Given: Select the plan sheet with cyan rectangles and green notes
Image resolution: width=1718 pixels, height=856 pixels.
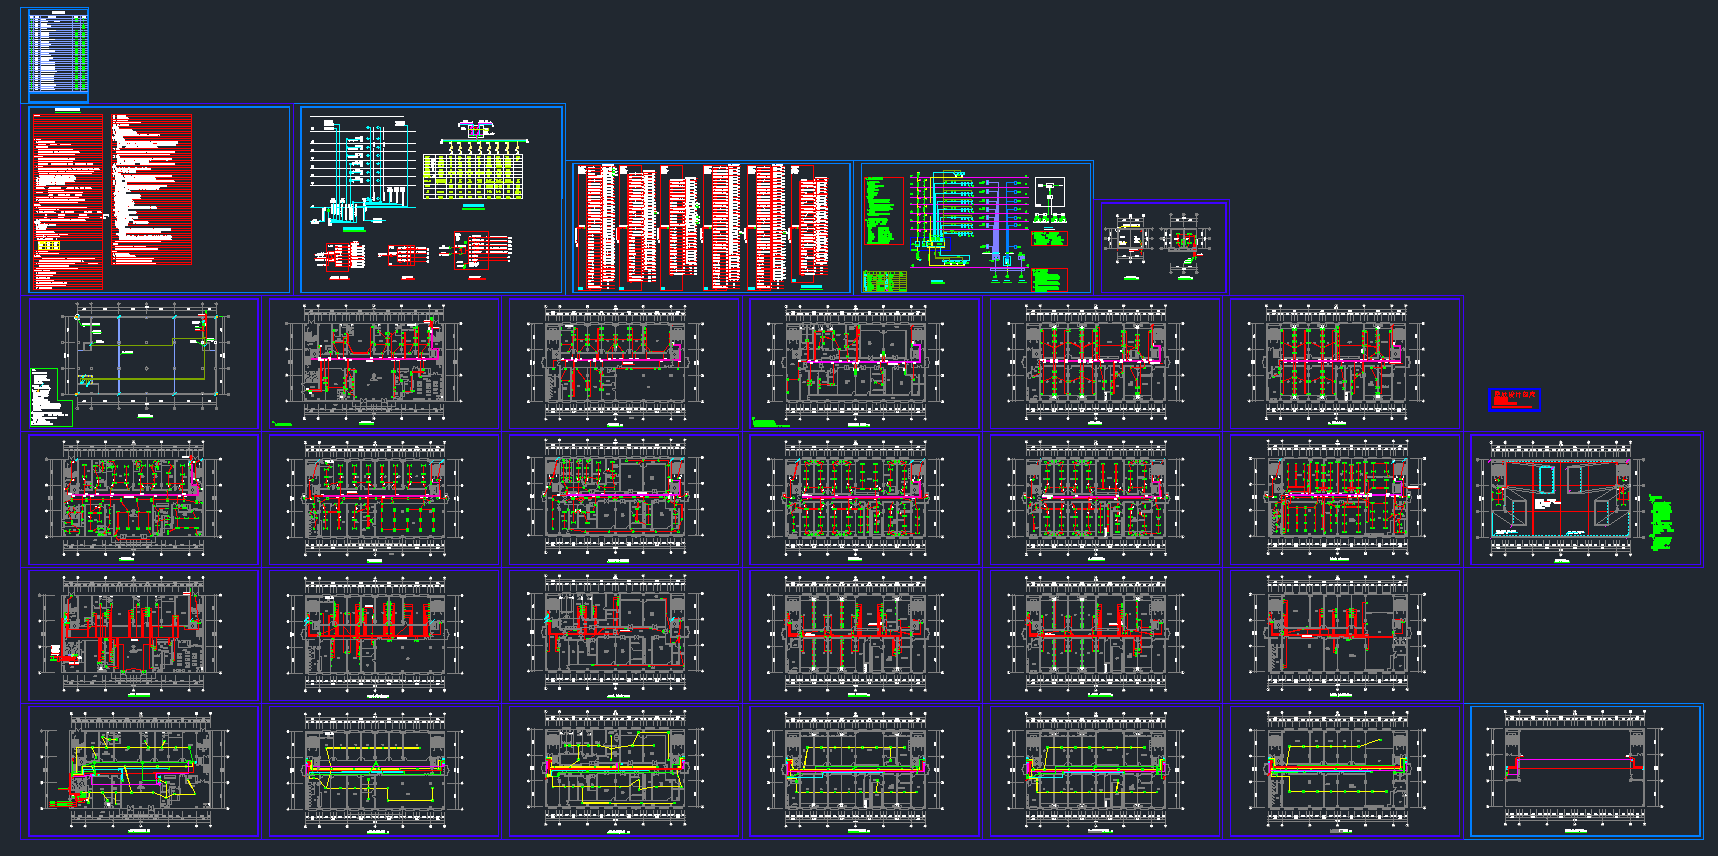Looking at the screenshot, I should pyautogui.click(x=1585, y=500).
